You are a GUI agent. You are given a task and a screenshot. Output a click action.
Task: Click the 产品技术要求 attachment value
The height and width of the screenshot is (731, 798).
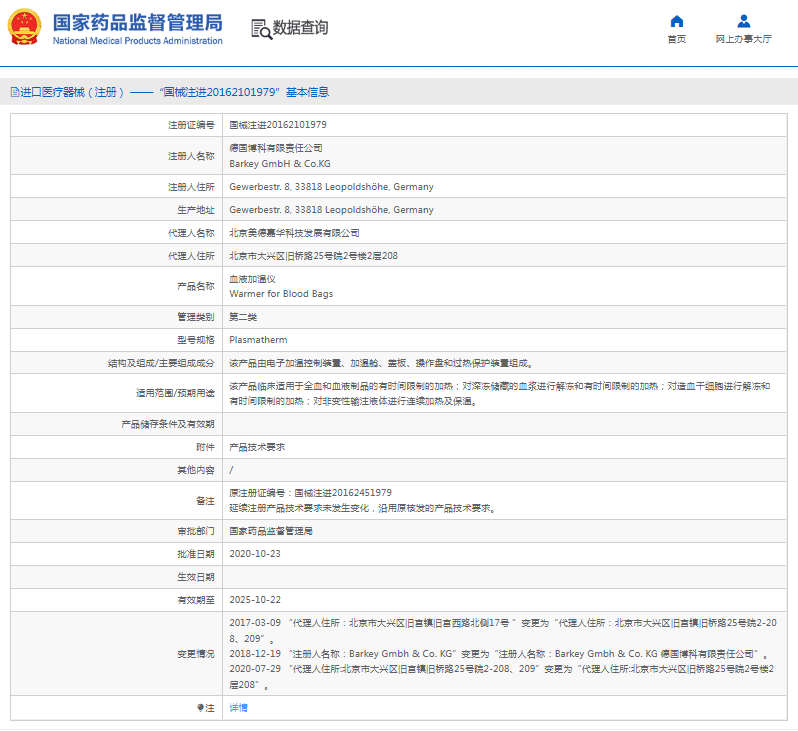point(257,447)
